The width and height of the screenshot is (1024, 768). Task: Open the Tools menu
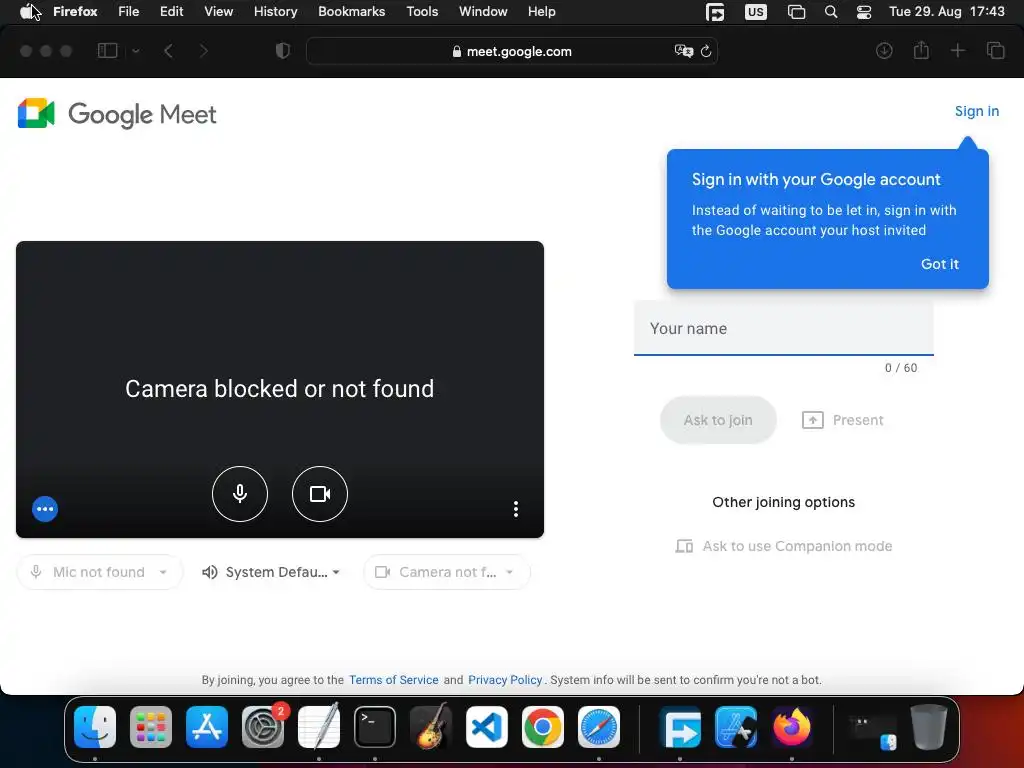coord(422,12)
